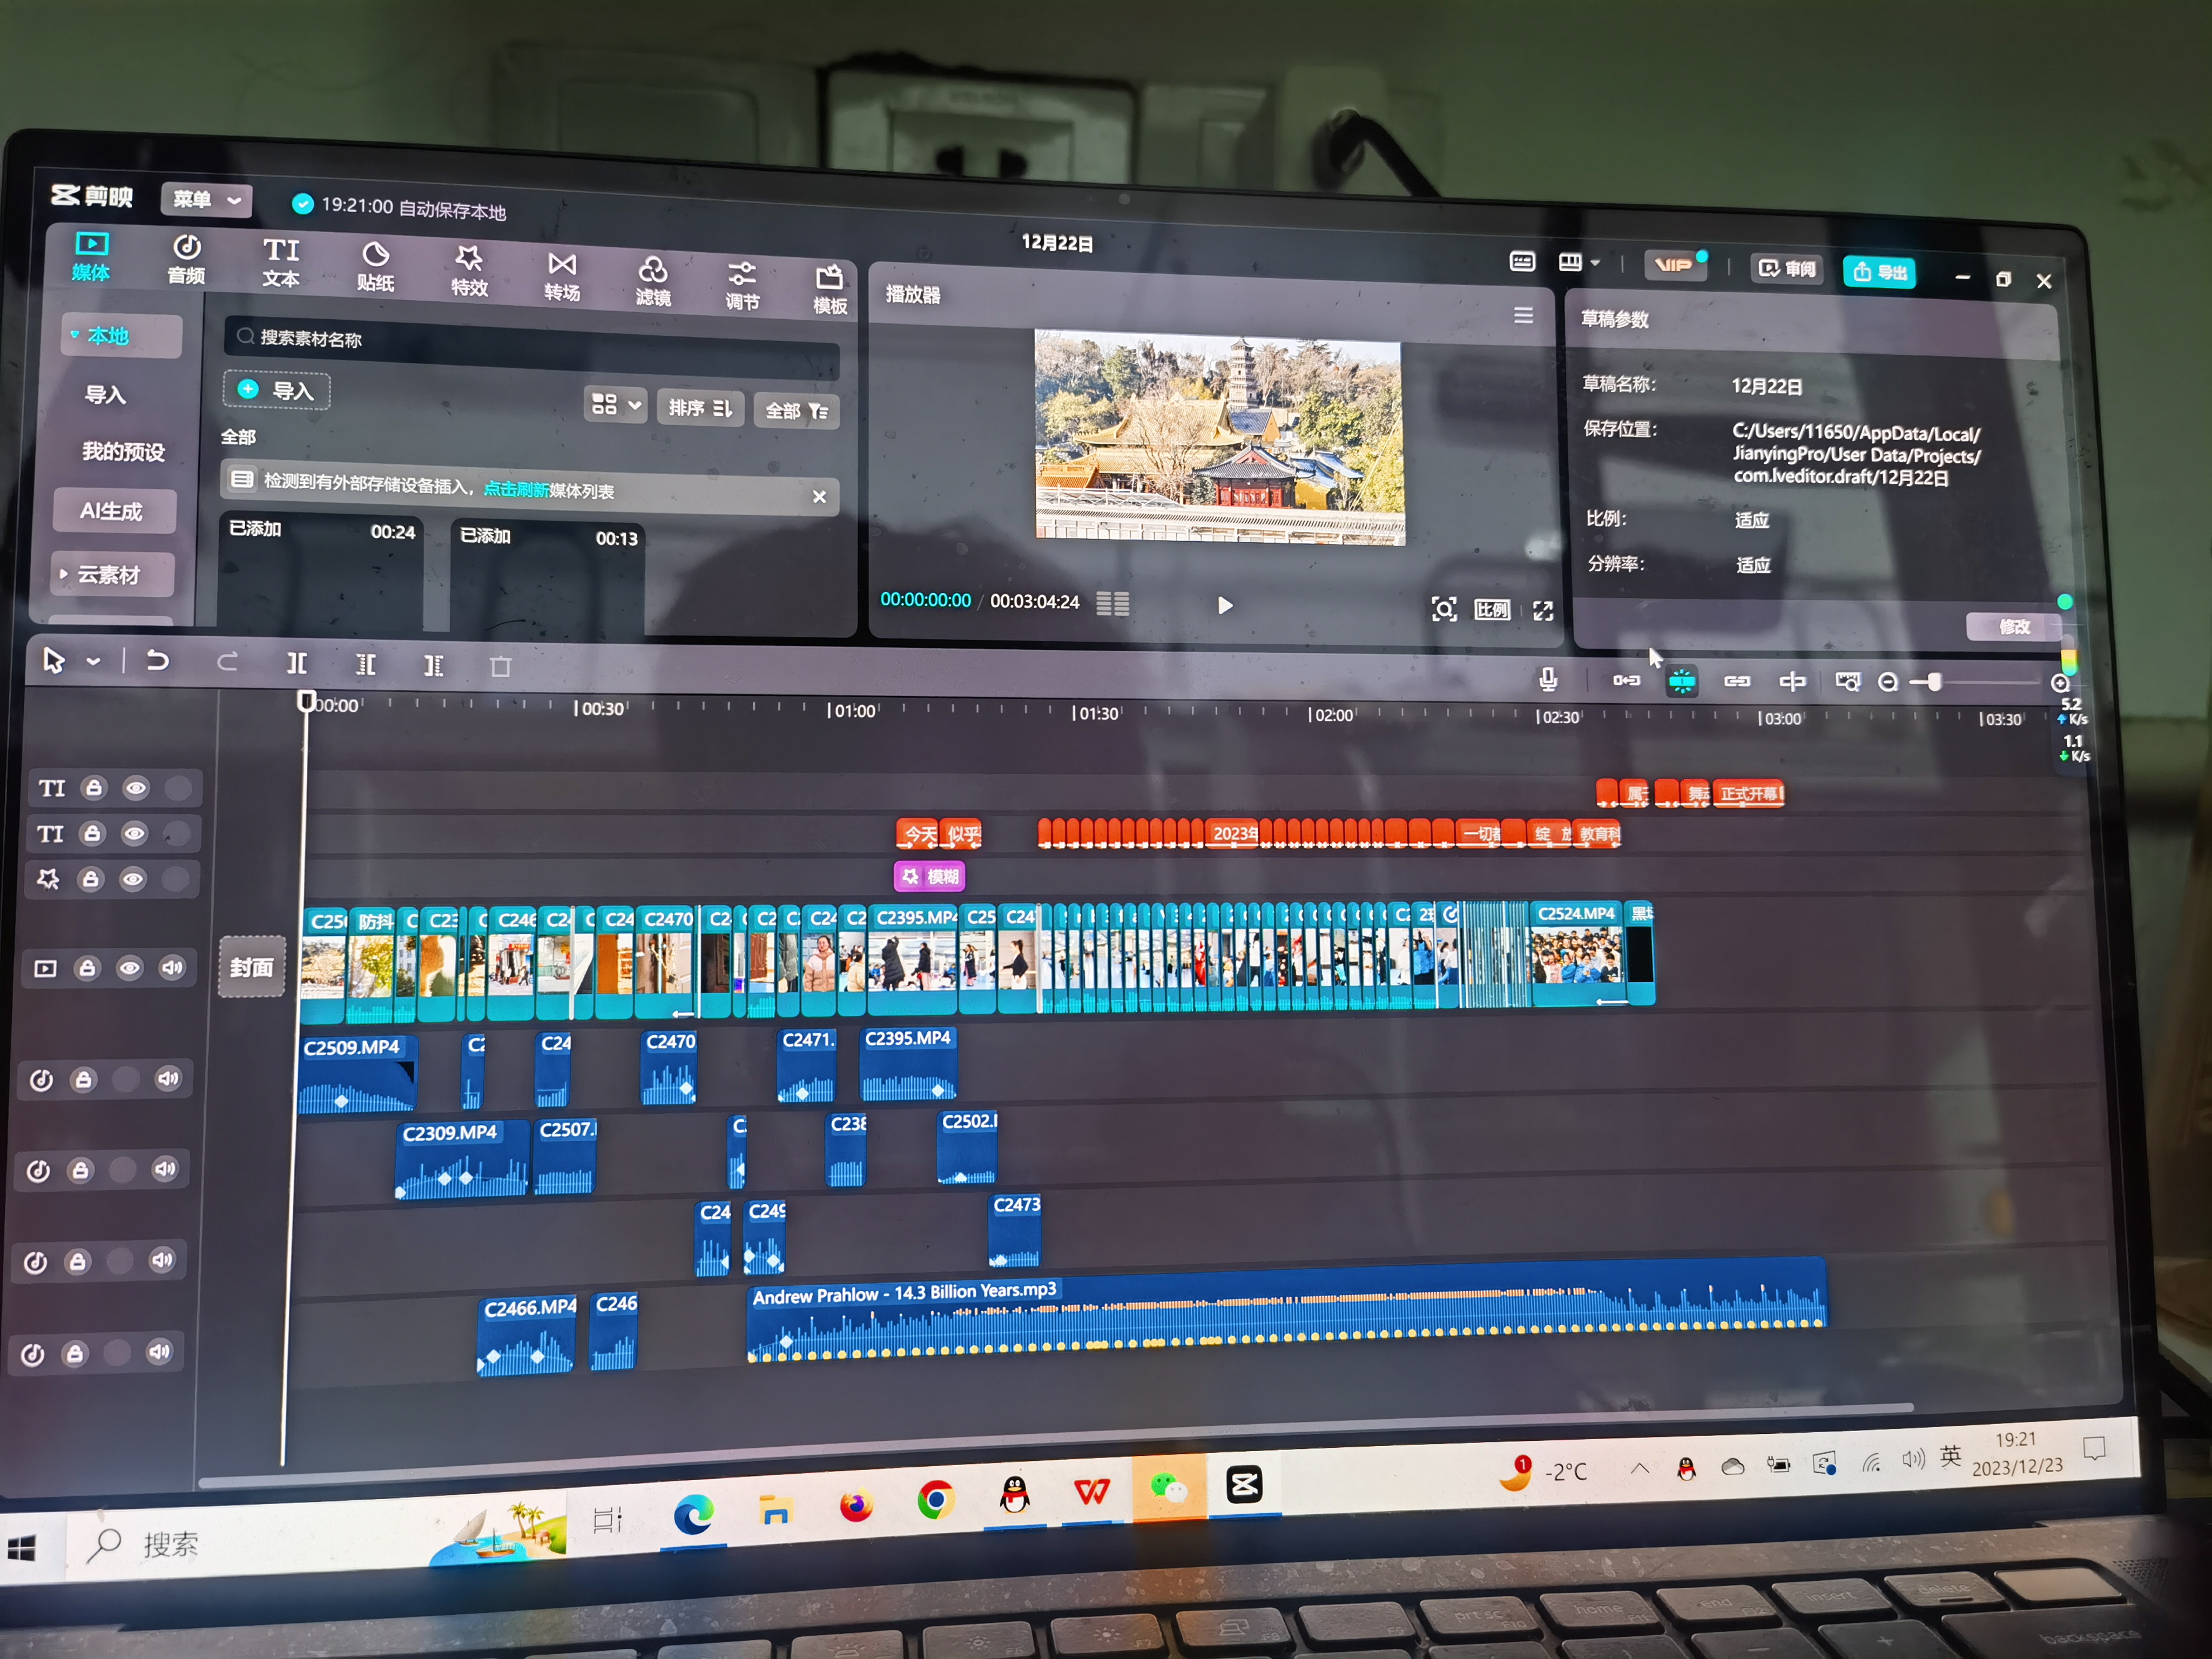Delete selected clip with trash icon
Screen dimensions: 2212x1659
(x=500, y=667)
